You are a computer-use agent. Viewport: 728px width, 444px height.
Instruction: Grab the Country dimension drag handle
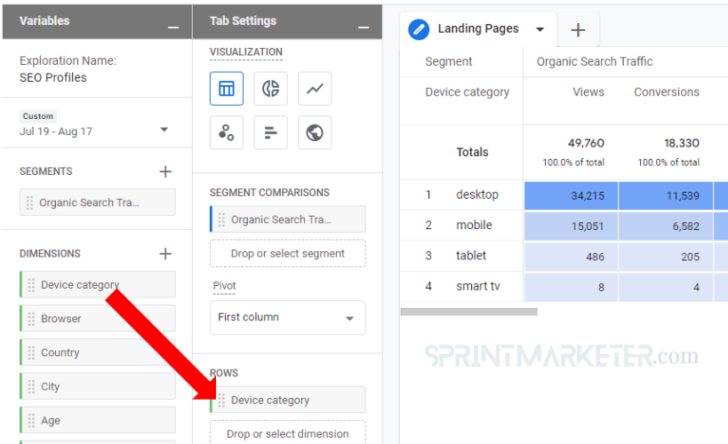(x=31, y=353)
